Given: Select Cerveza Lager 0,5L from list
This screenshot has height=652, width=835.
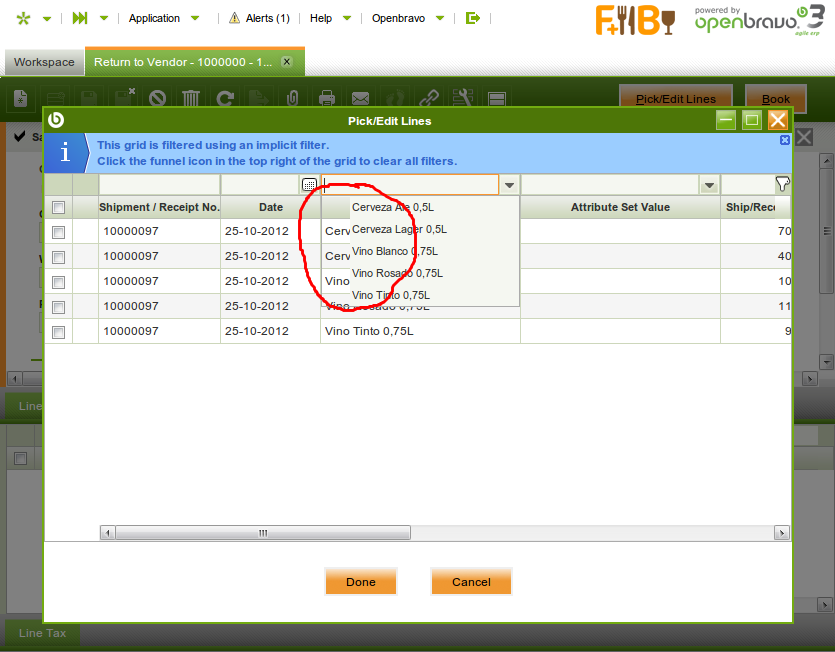Looking at the screenshot, I should point(420,229).
